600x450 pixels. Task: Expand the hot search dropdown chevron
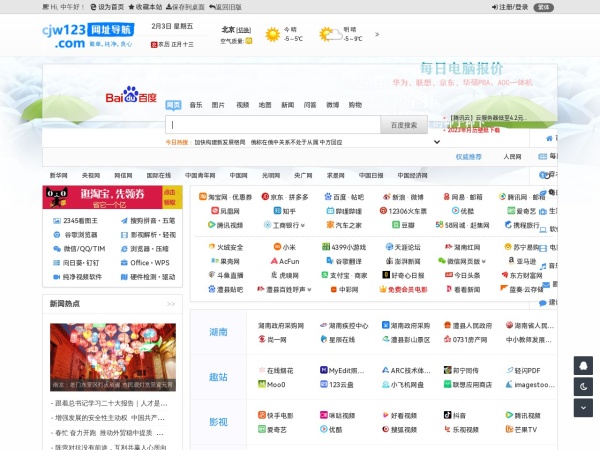(x=437, y=142)
